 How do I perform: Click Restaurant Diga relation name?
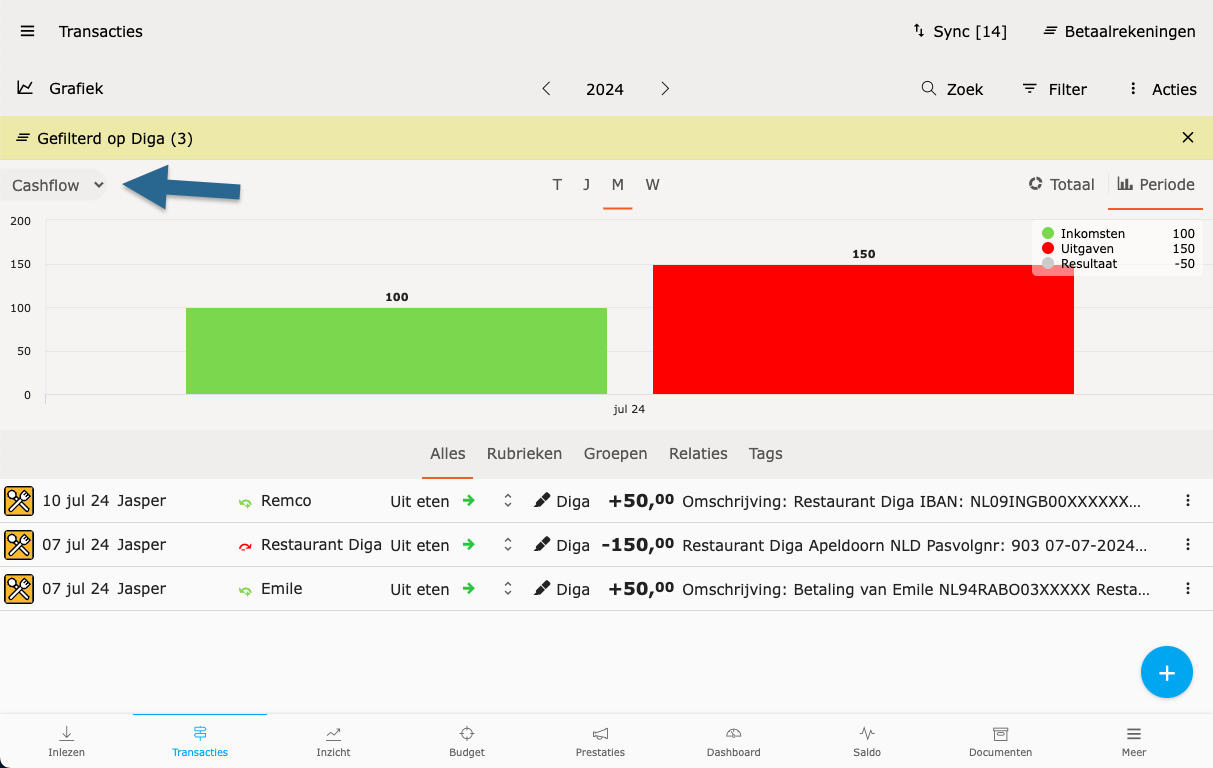pyautogui.click(x=321, y=545)
